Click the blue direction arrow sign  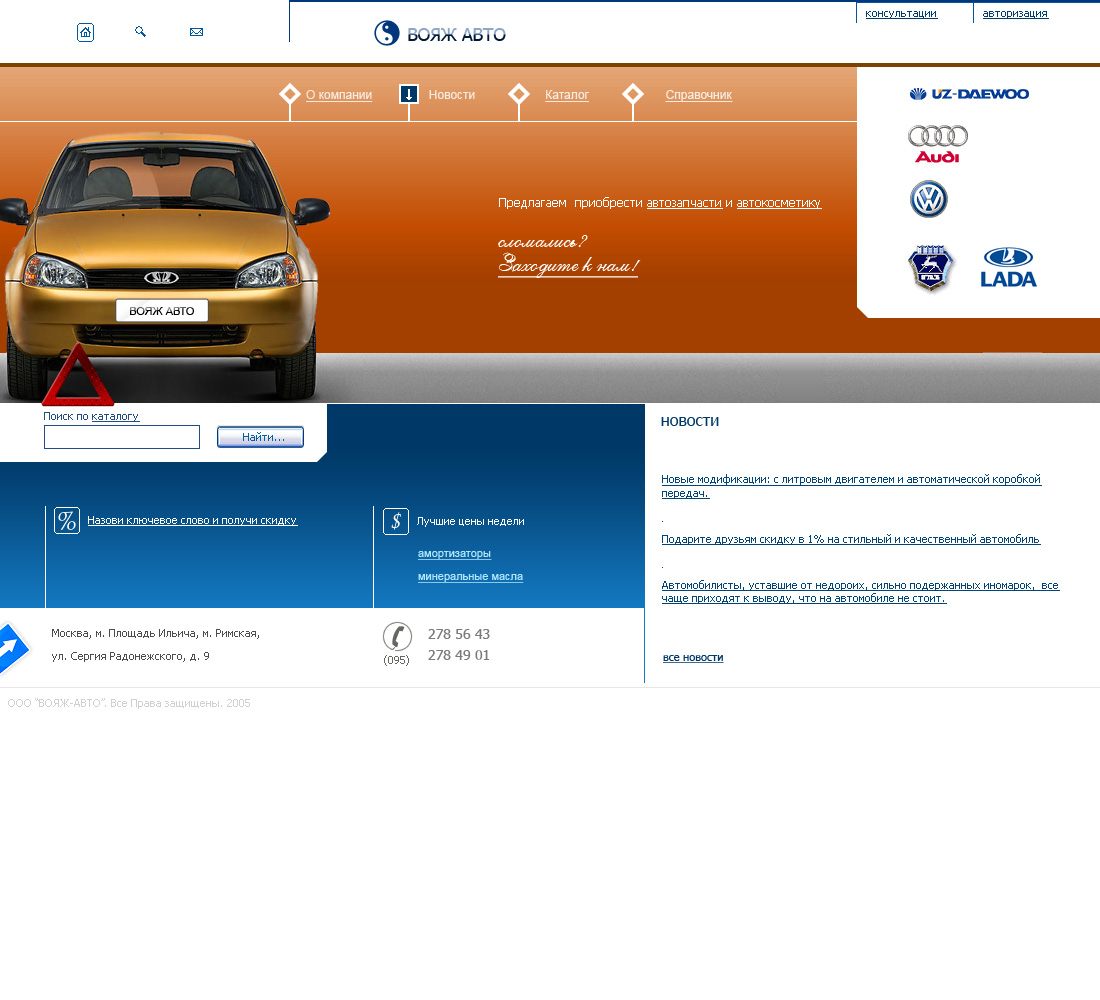[x=12, y=648]
